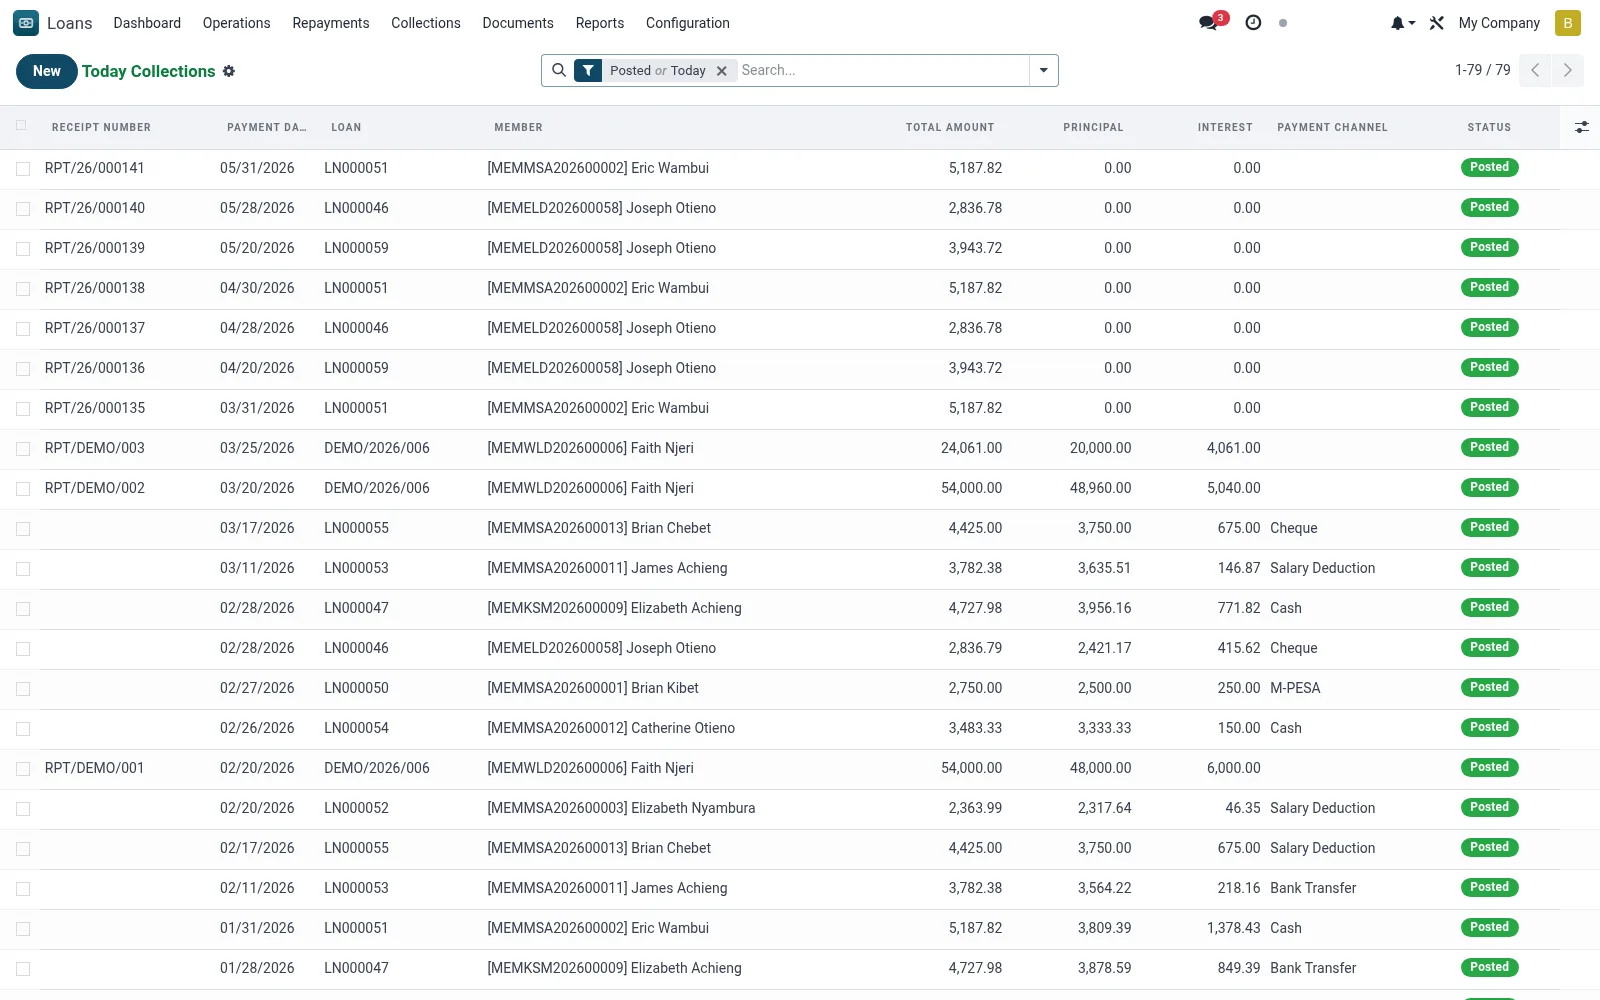Open the Loans app home icon
Screen dimensions: 1600x1000
click(26, 23)
